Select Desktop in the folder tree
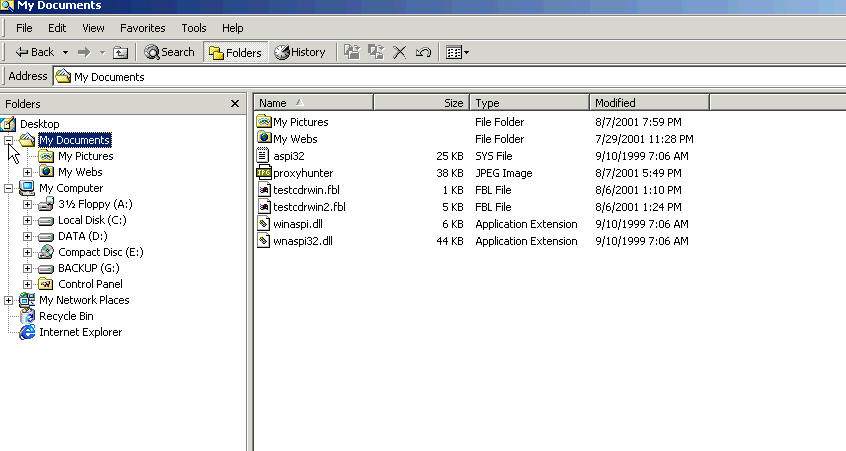The height and width of the screenshot is (451, 846). 39,124
